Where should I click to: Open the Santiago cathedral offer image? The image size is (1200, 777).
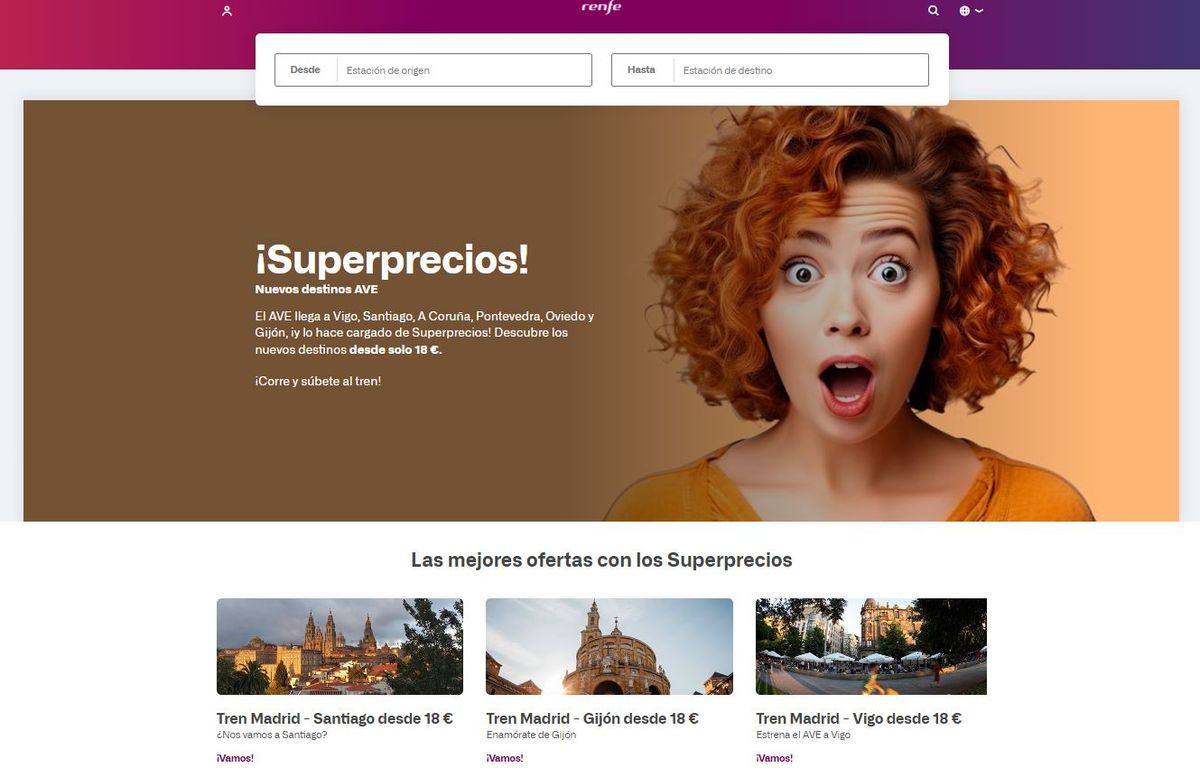tap(340, 646)
